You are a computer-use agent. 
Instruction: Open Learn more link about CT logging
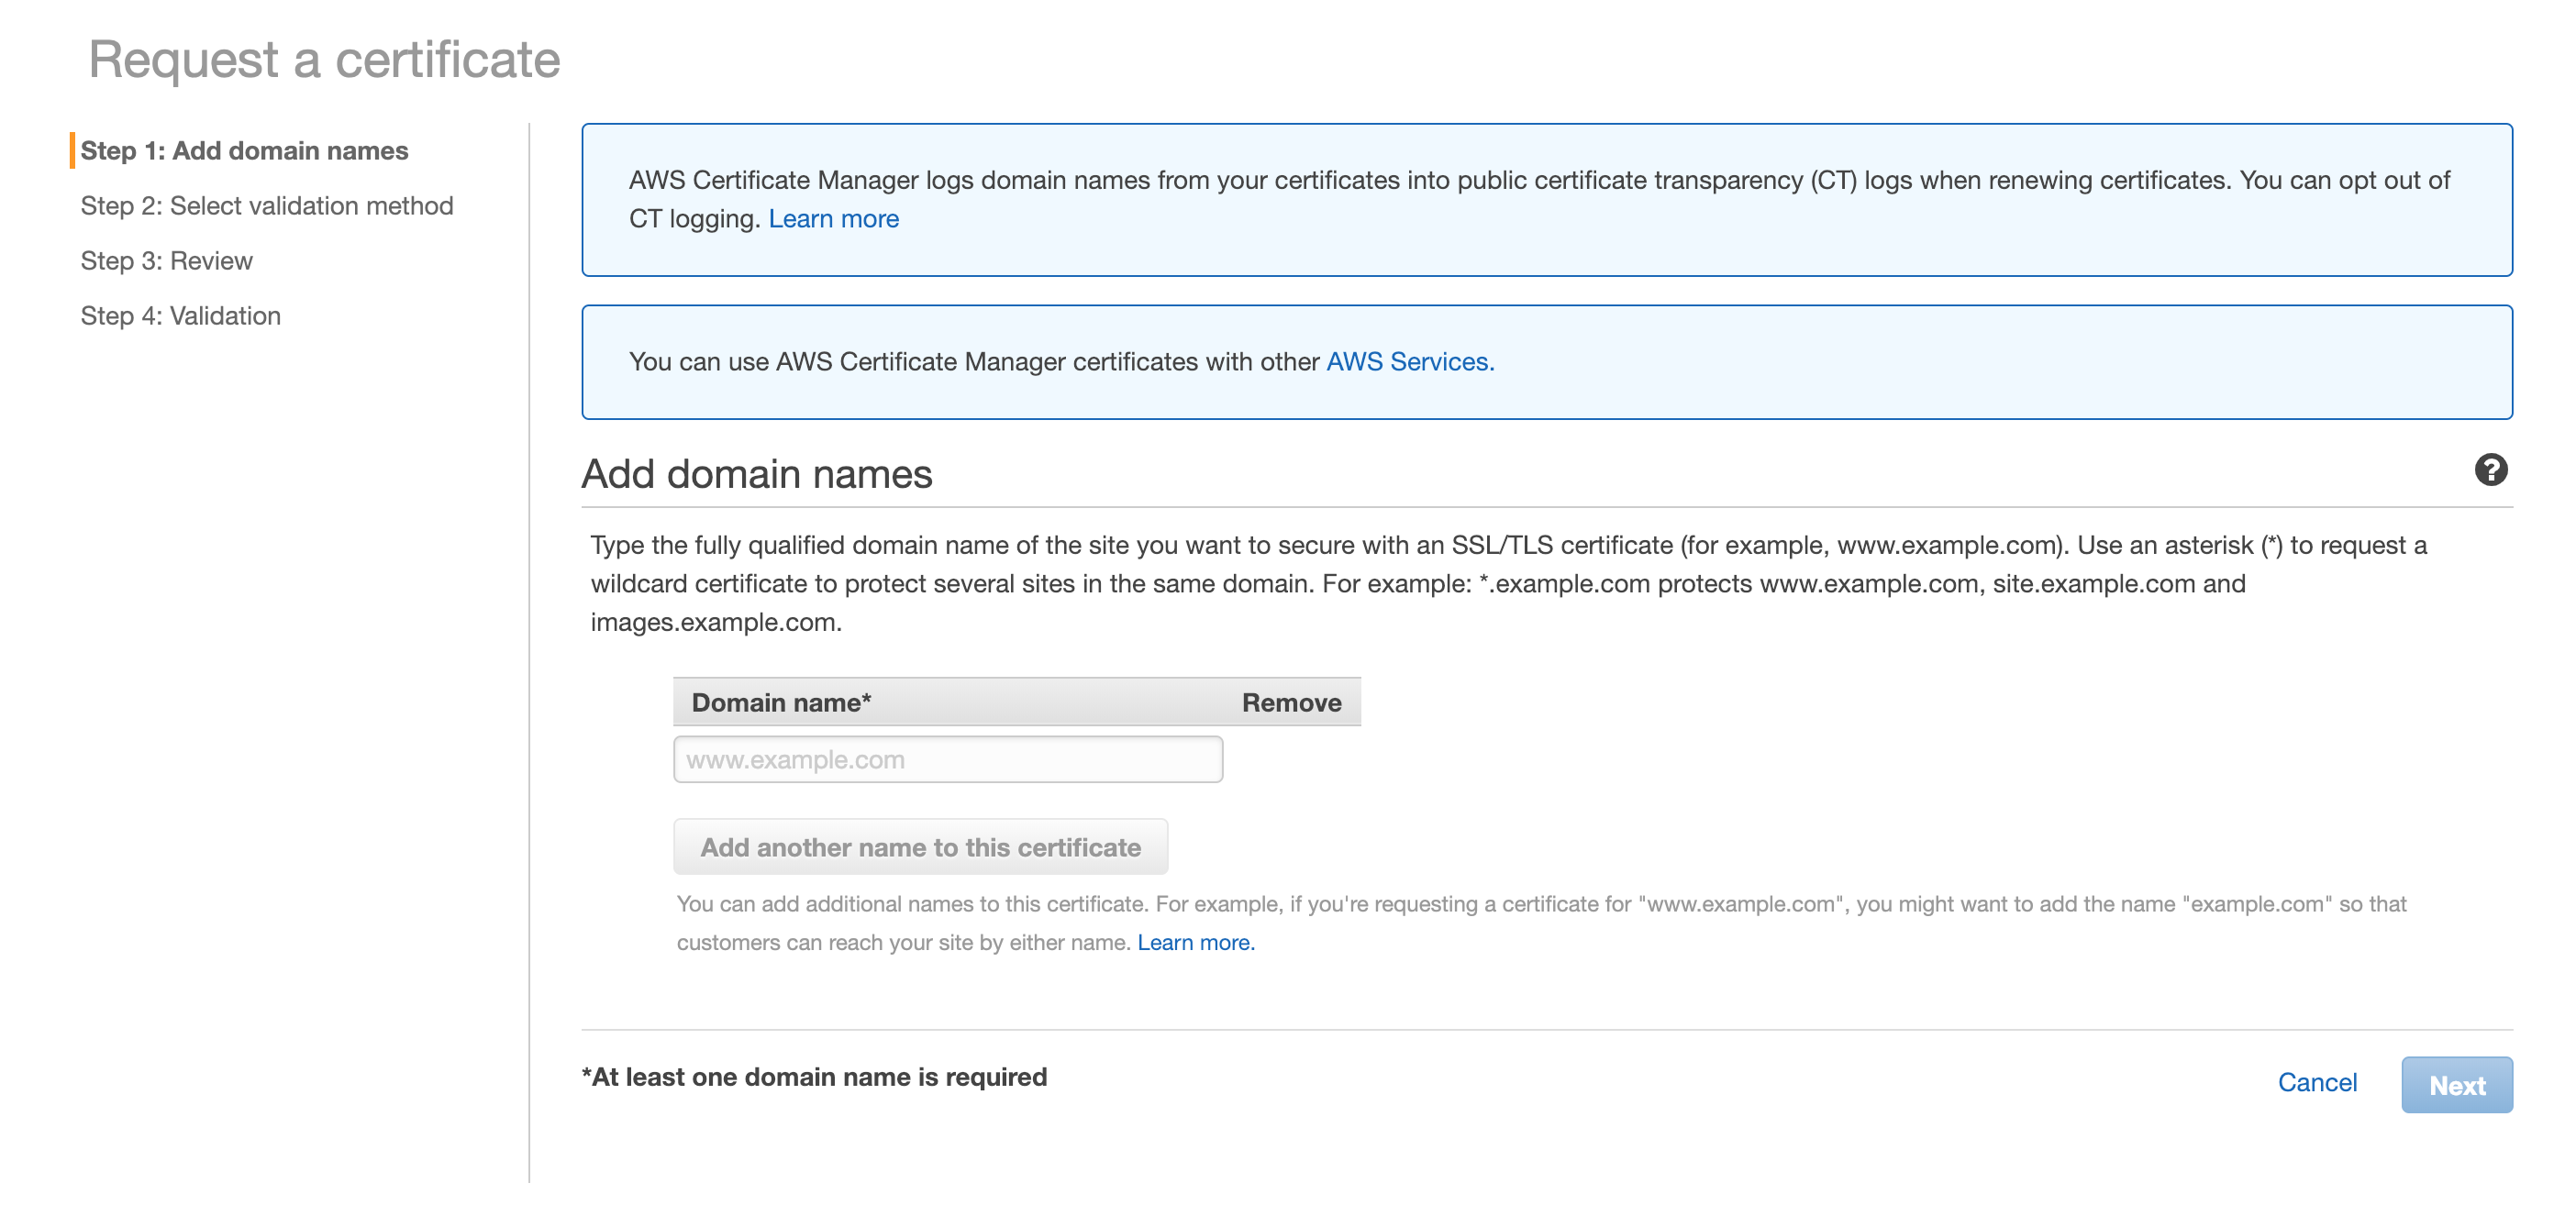[x=833, y=219]
